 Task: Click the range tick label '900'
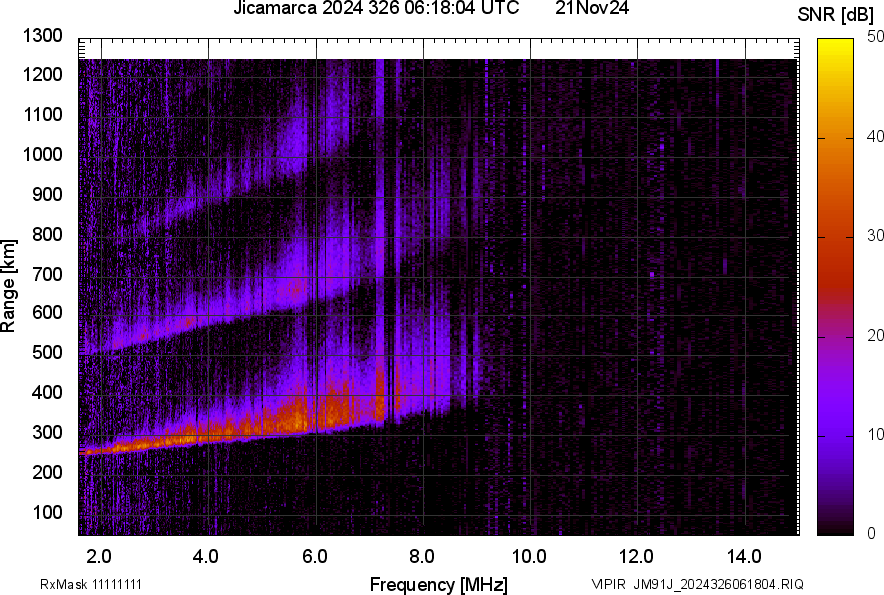47,194
